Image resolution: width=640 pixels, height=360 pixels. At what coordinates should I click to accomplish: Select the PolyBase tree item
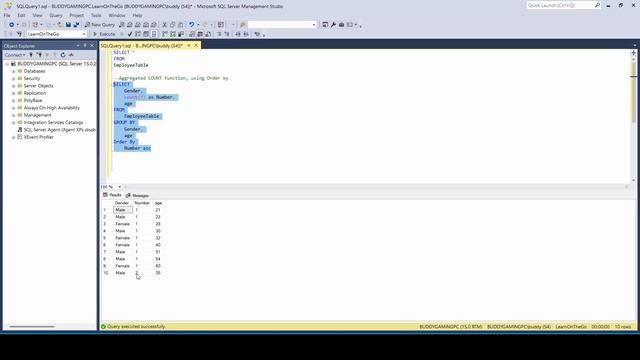33,100
